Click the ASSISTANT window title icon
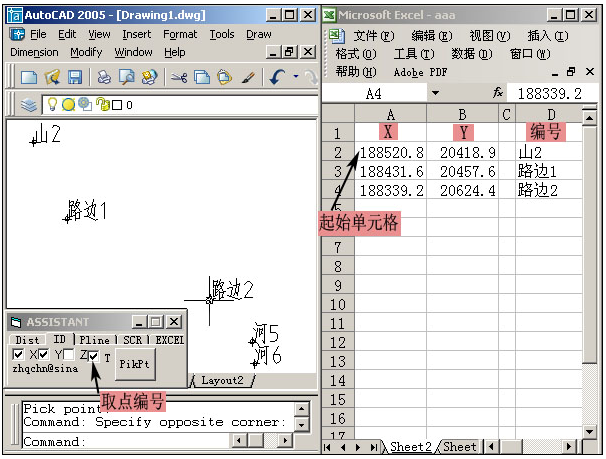 coord(16,322)
